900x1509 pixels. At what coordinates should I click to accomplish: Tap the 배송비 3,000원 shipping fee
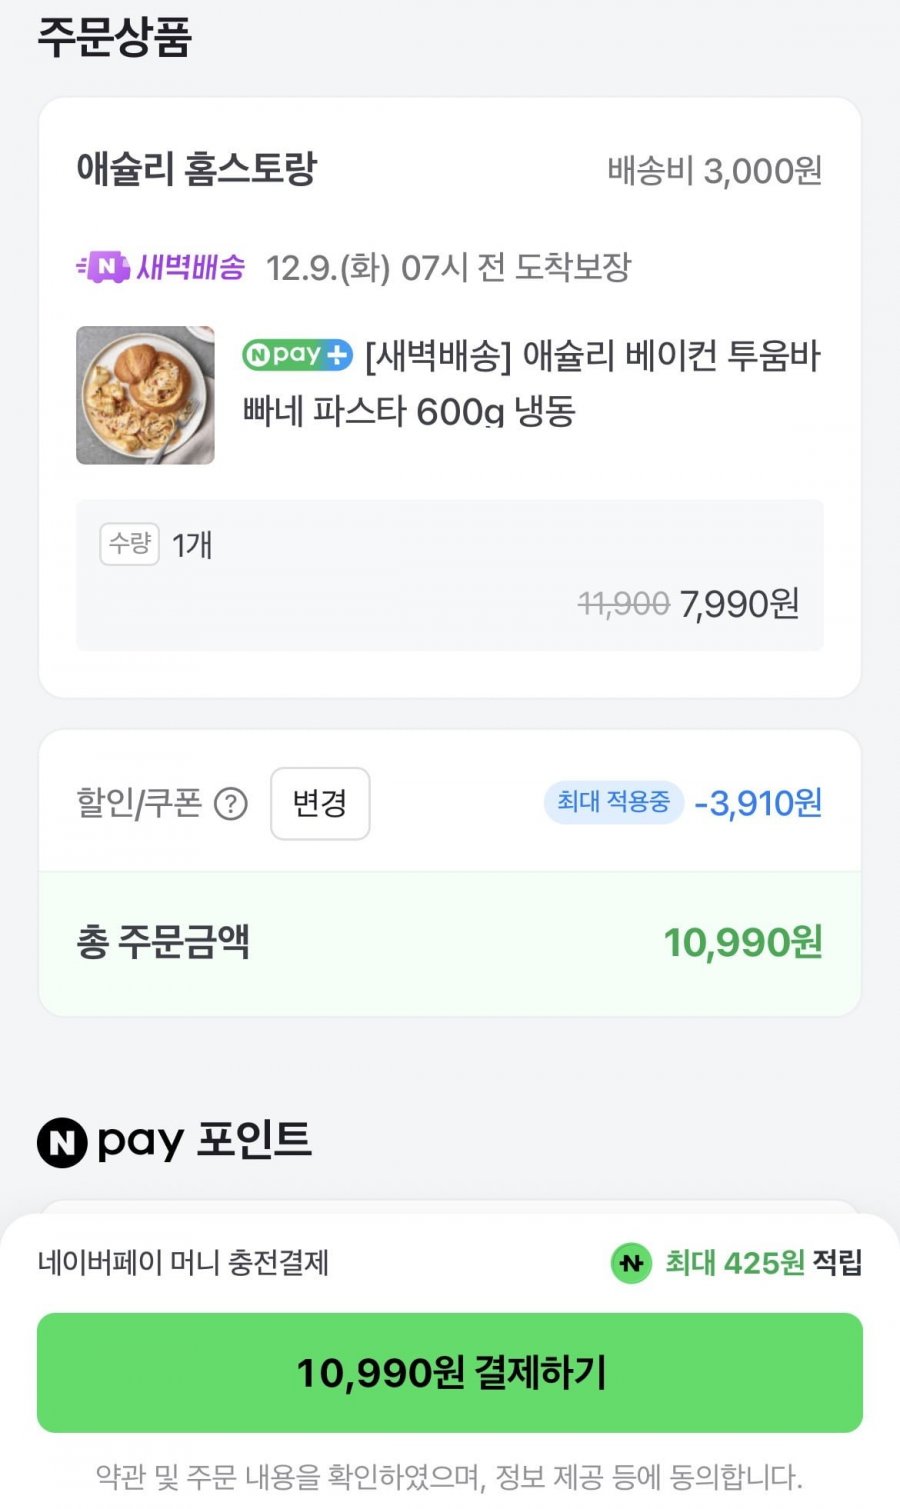click(x=715, y=171)
